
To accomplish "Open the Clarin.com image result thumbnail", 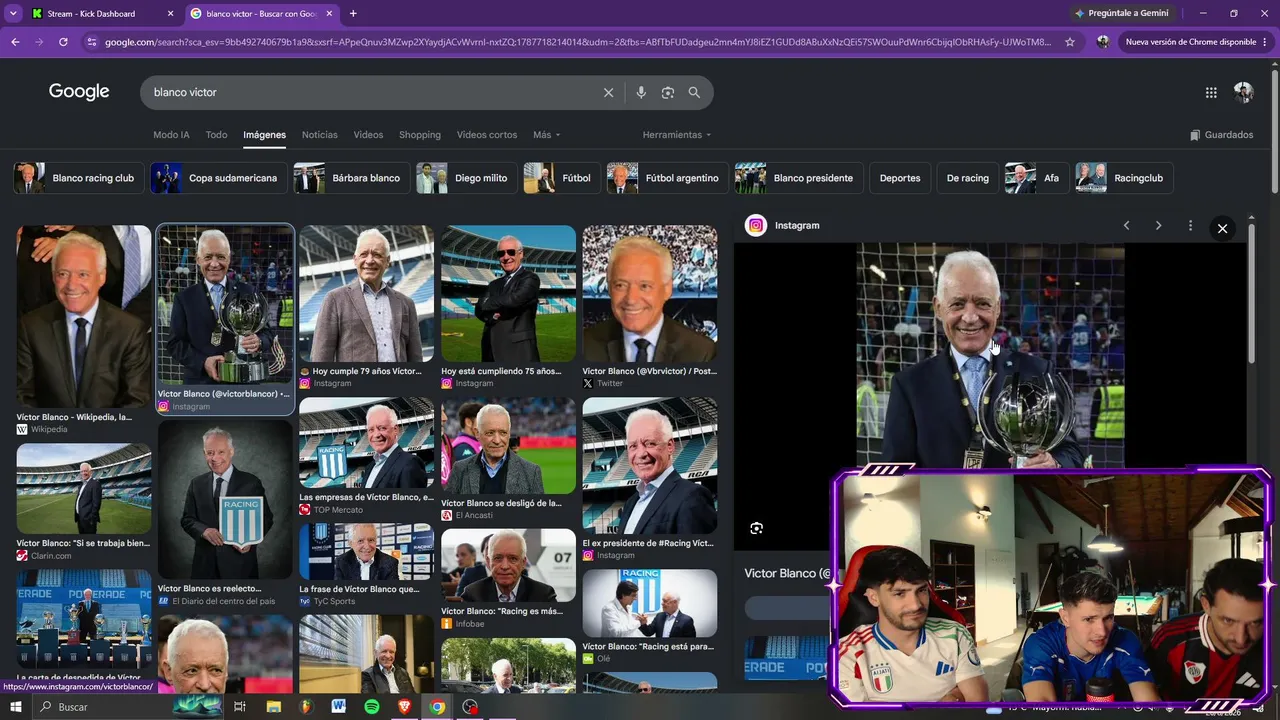I will point(84,490).
